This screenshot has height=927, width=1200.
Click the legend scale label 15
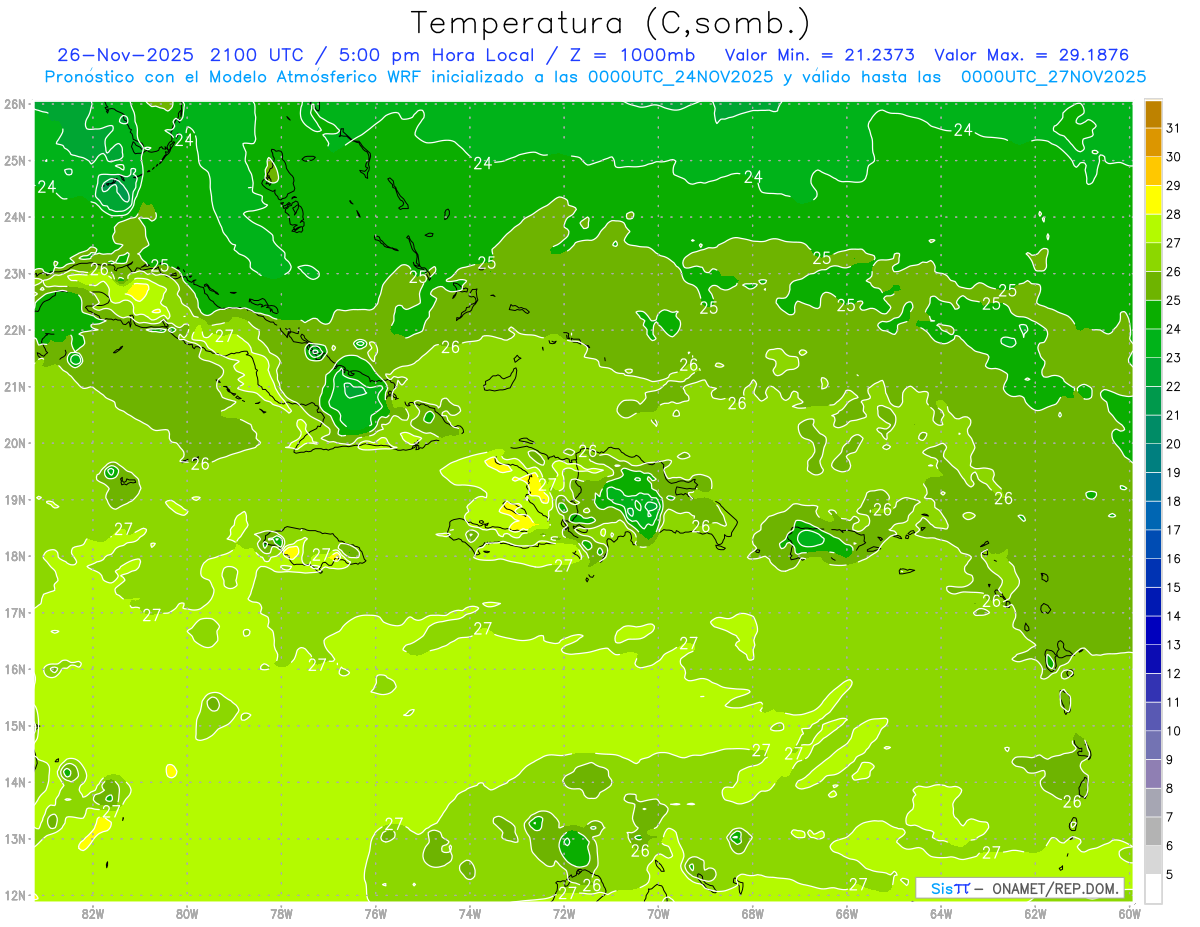1173,587
